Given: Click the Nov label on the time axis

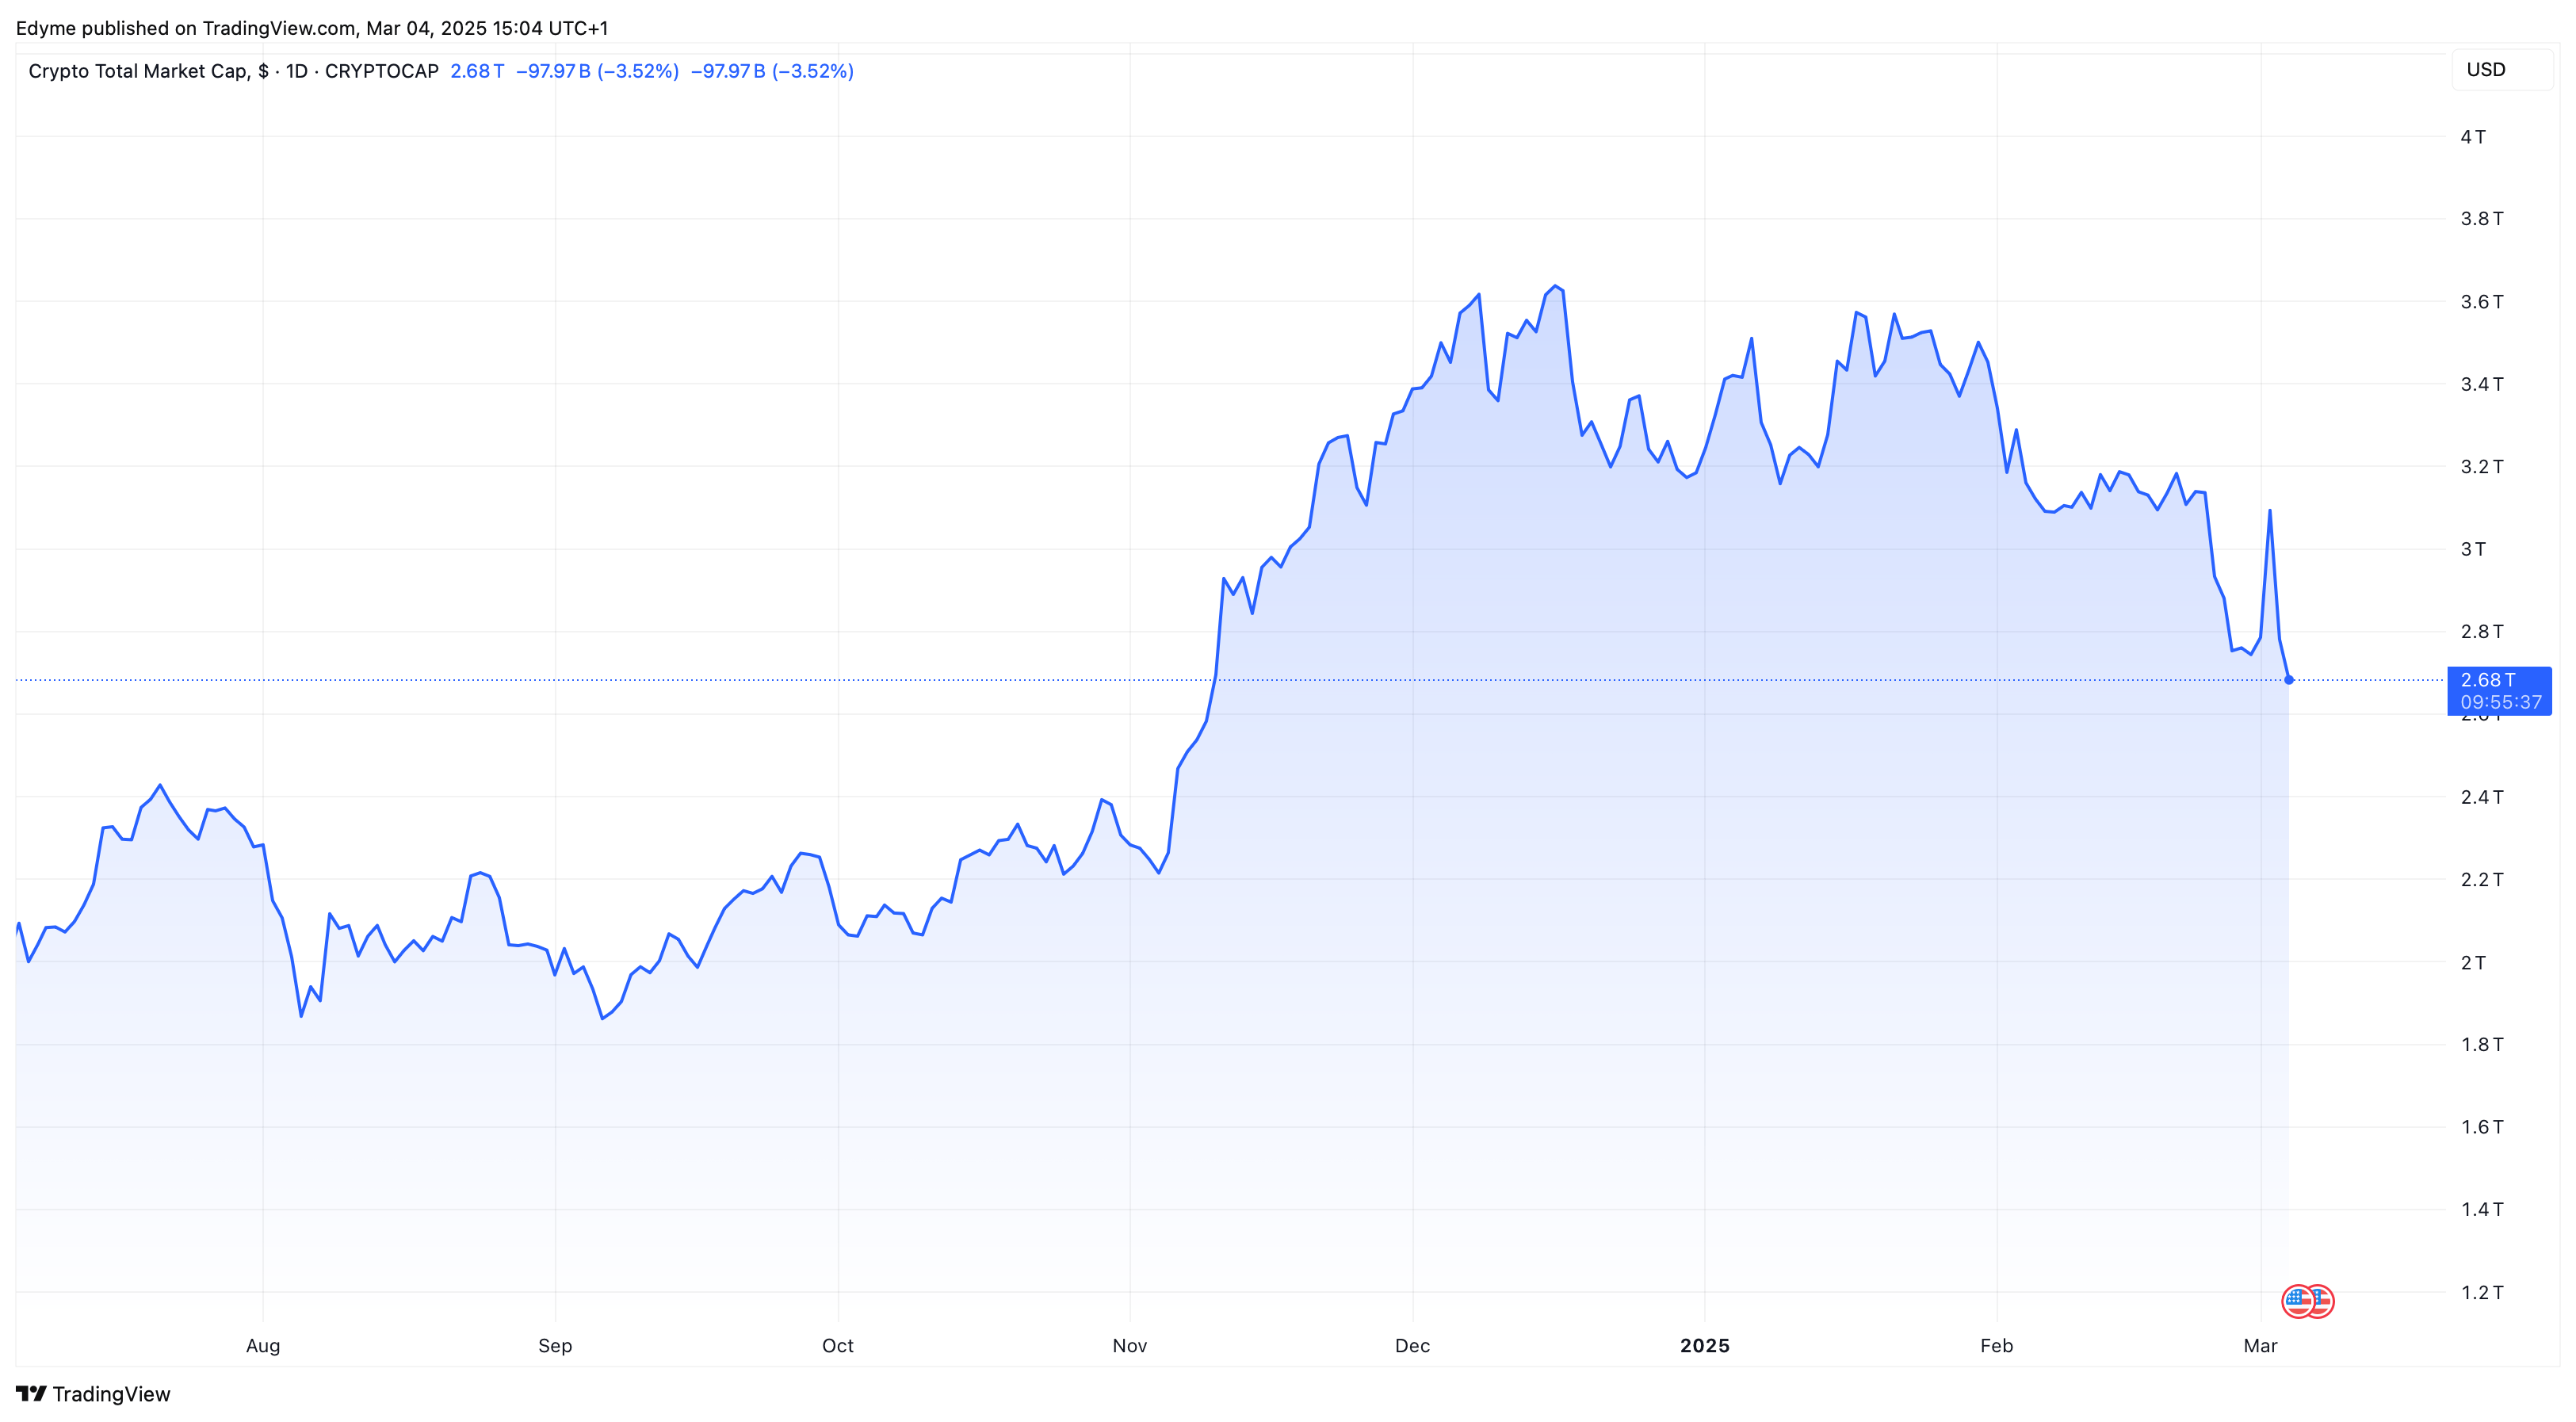Looking at the screenshot, I should [x=1130, y=1346].
